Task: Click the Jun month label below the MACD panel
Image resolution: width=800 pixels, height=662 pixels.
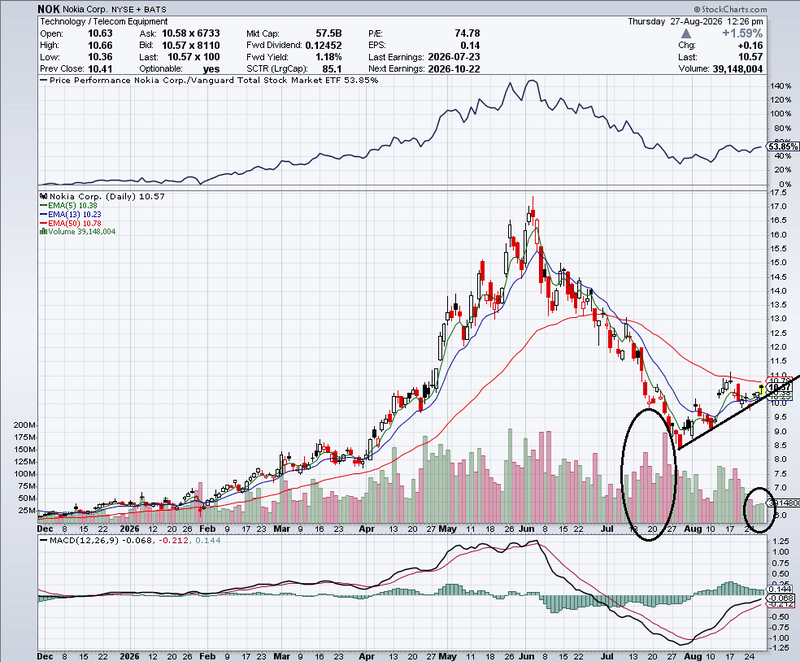Action: (x=526, y=656)
